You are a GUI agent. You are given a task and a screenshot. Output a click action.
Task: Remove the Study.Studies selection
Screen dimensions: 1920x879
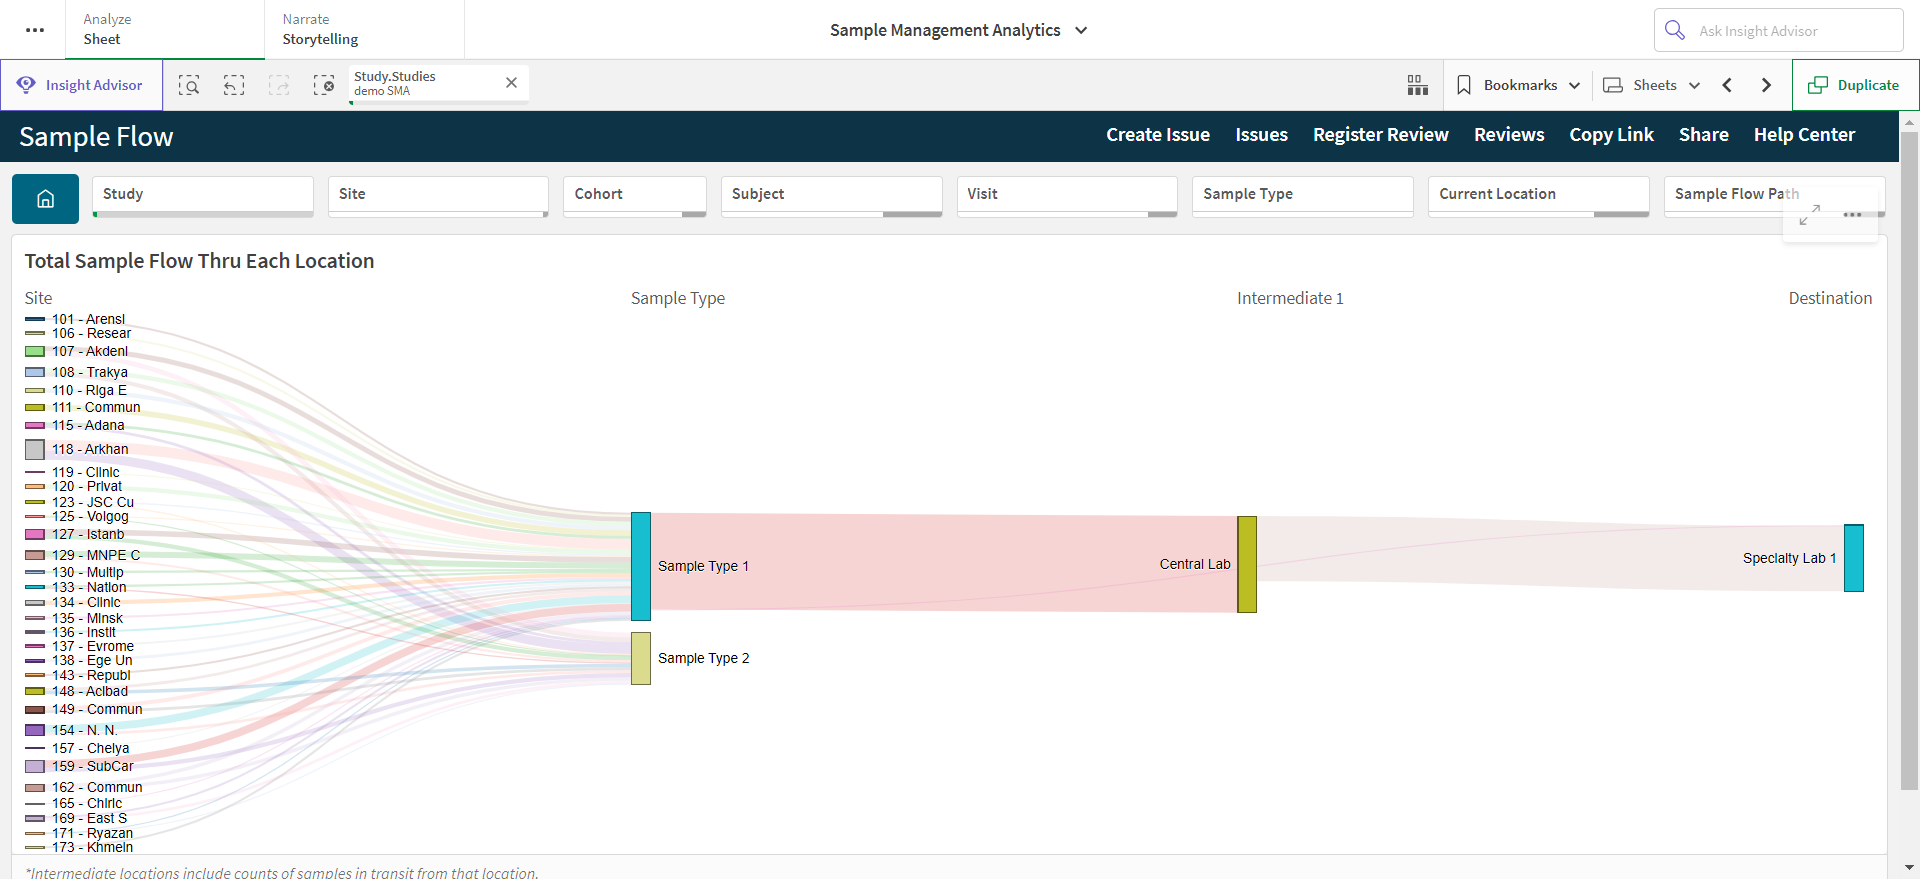pyautogui.click(x=511, y=83)
